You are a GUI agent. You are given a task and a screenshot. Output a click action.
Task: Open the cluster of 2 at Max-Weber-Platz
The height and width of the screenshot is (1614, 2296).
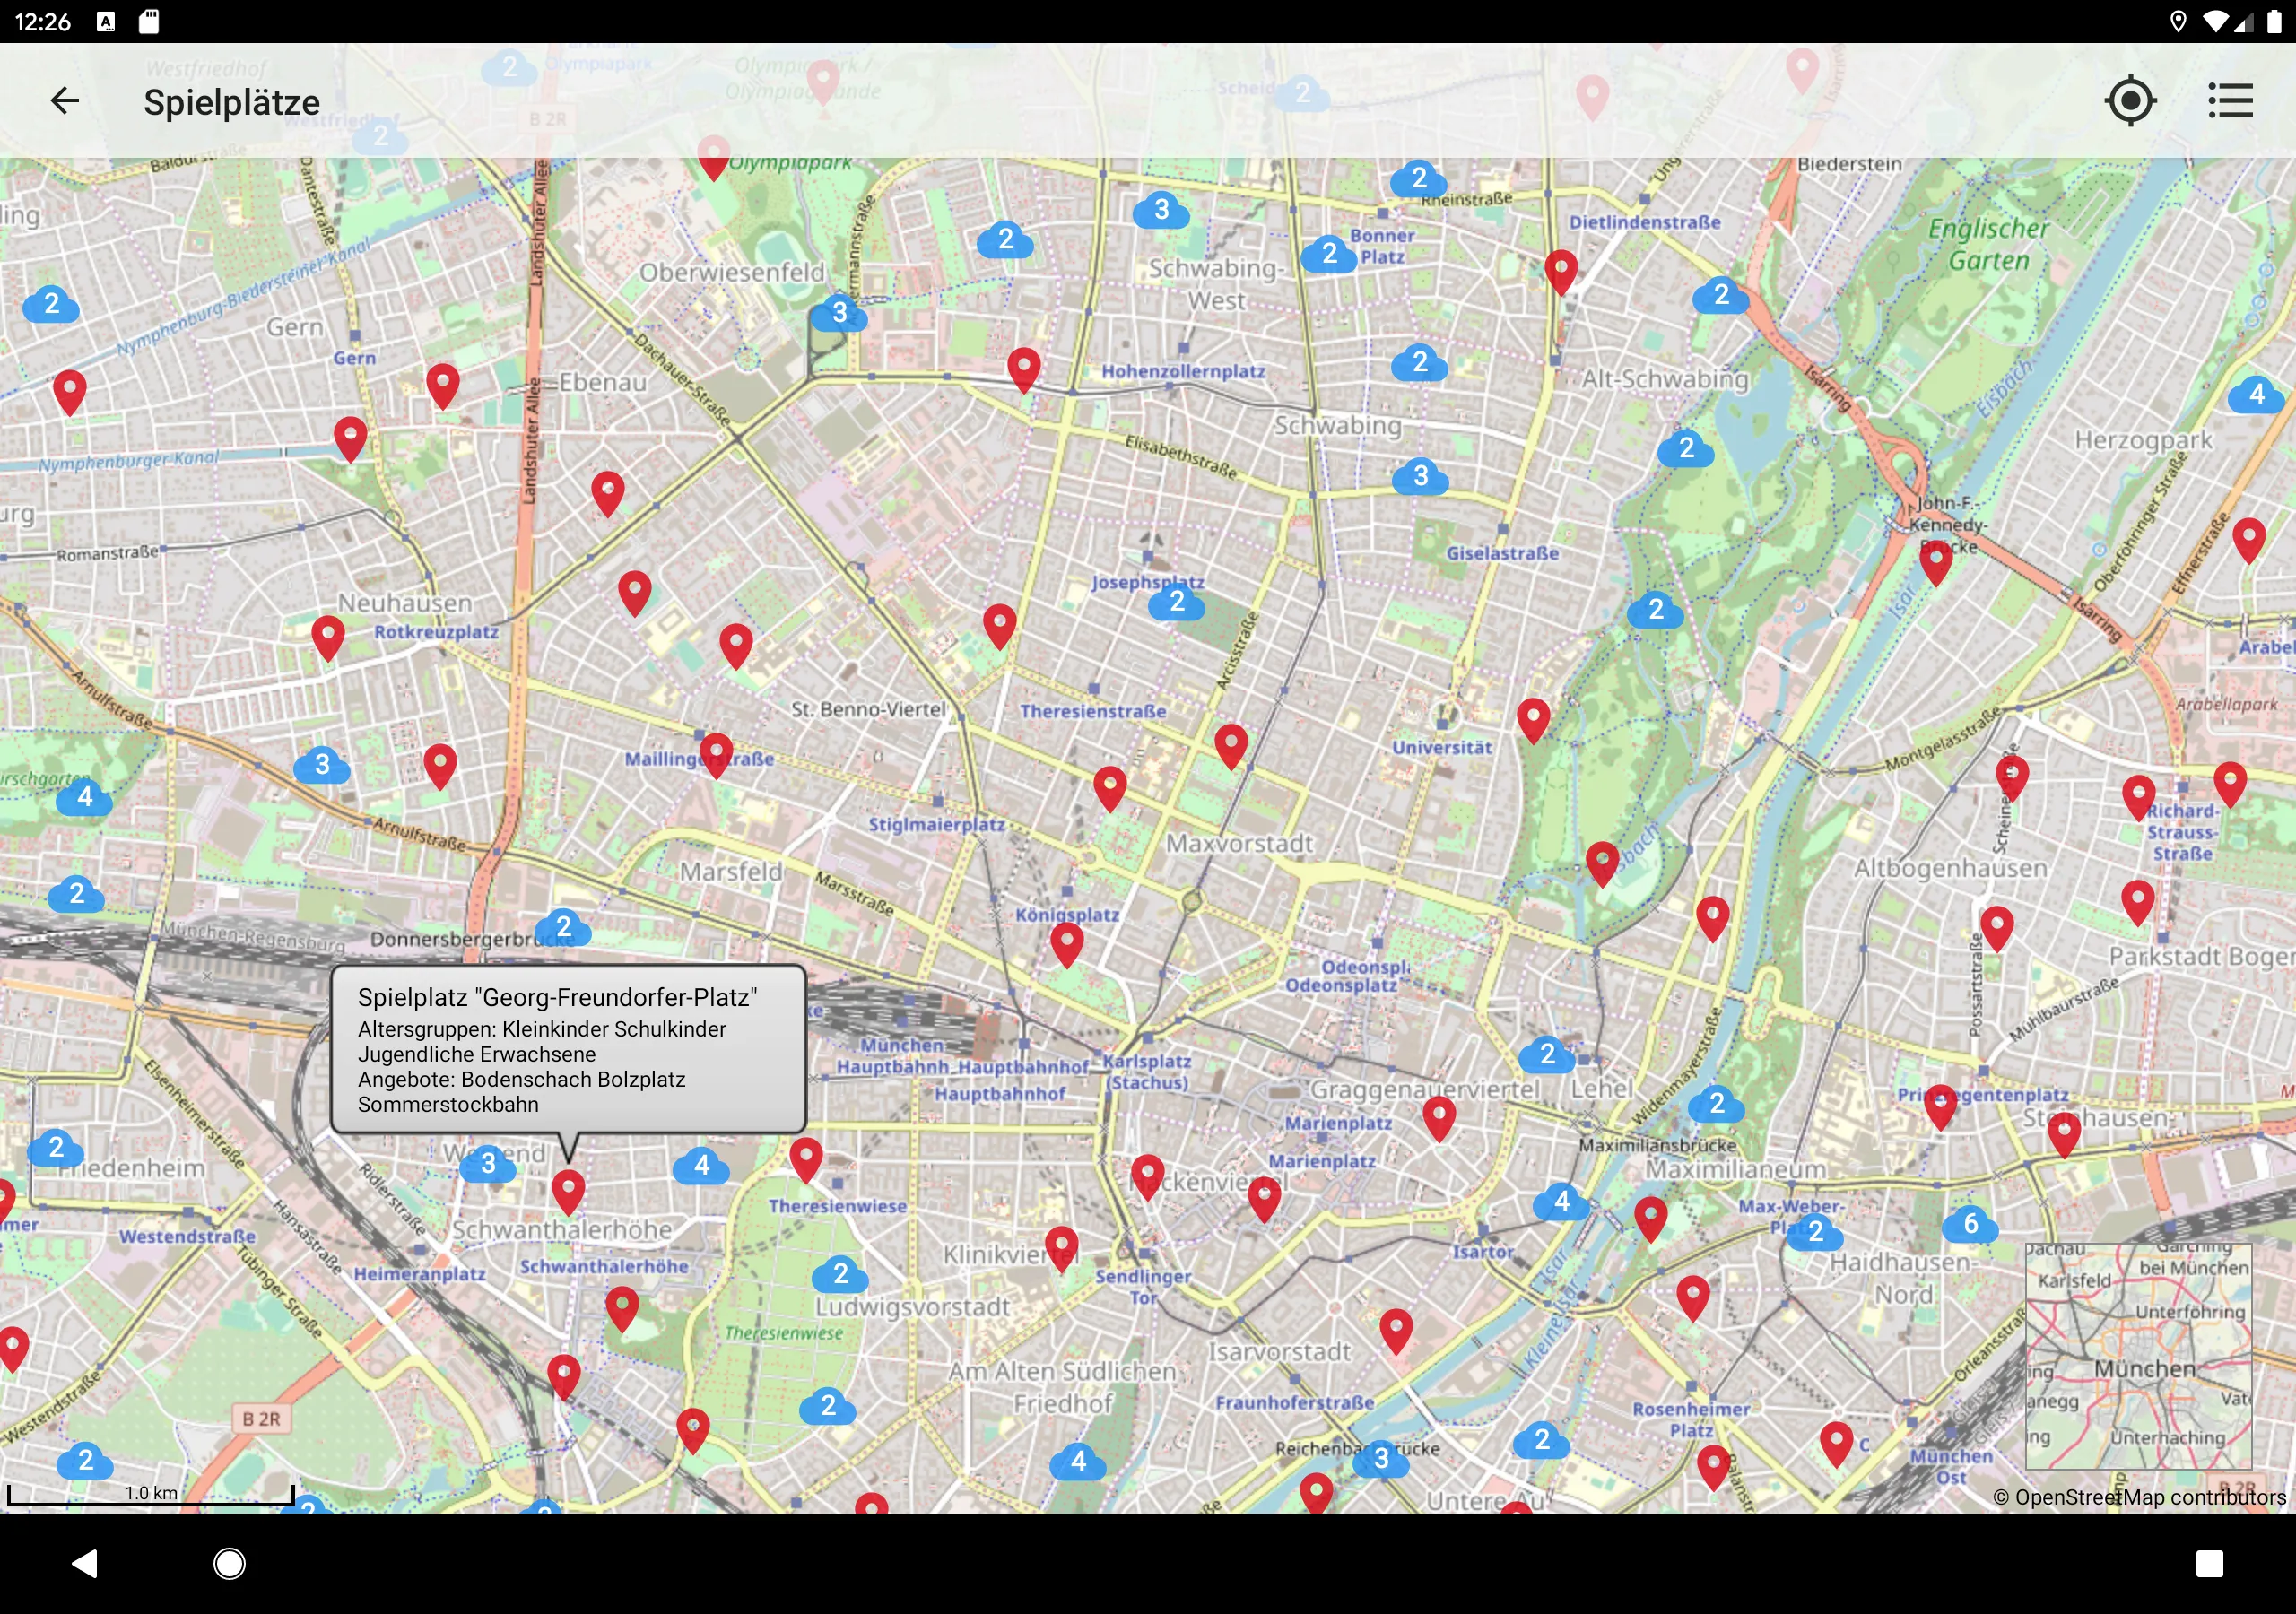[x=1816, y=1232]
